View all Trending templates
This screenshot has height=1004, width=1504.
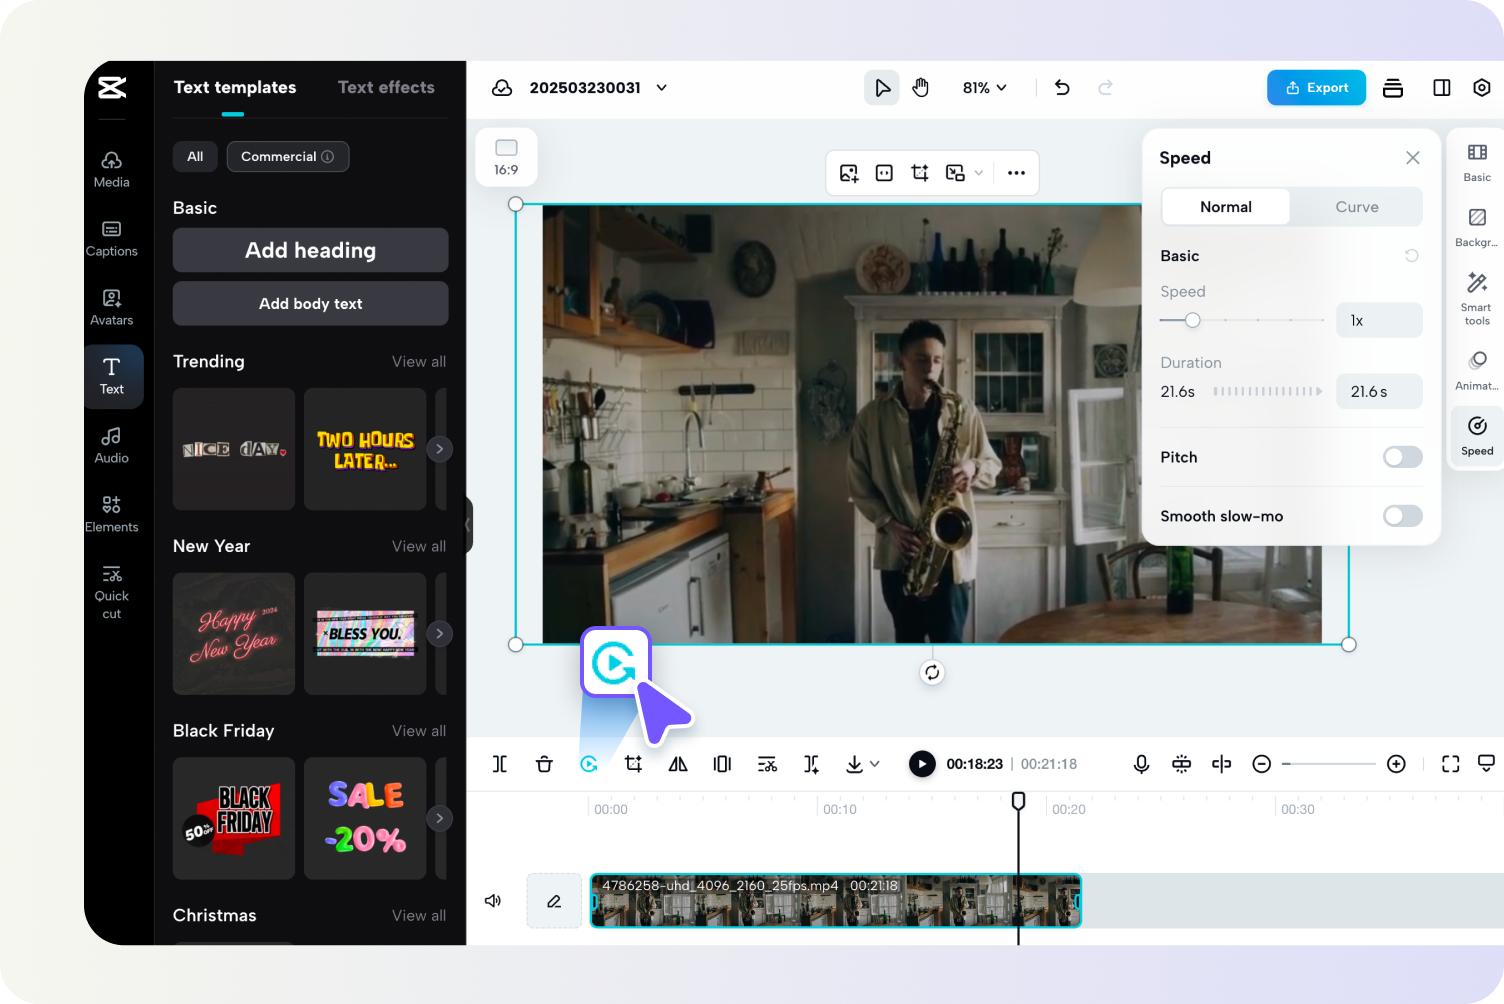click(x=419, y=362)
